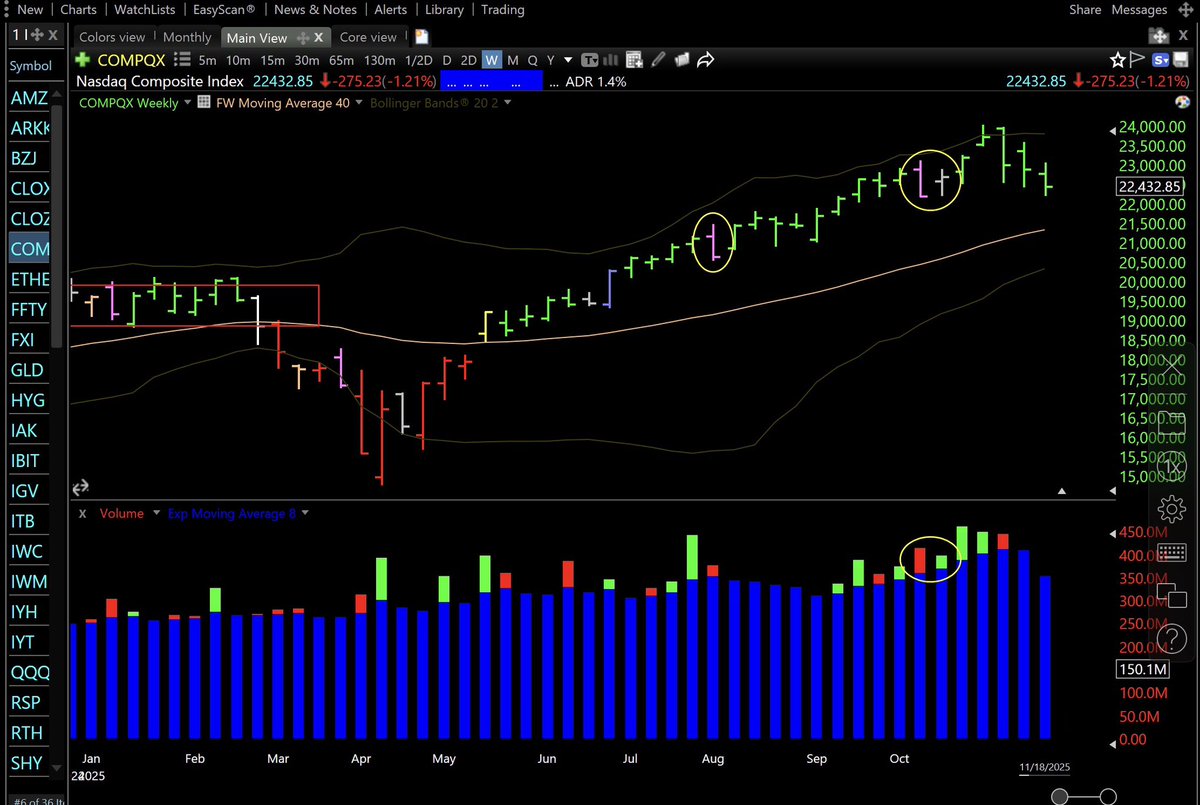The height and width of the screenshot is (805, 1200).
Task: Click the flag icon next to the star
Action: [x=1136, y=59]
